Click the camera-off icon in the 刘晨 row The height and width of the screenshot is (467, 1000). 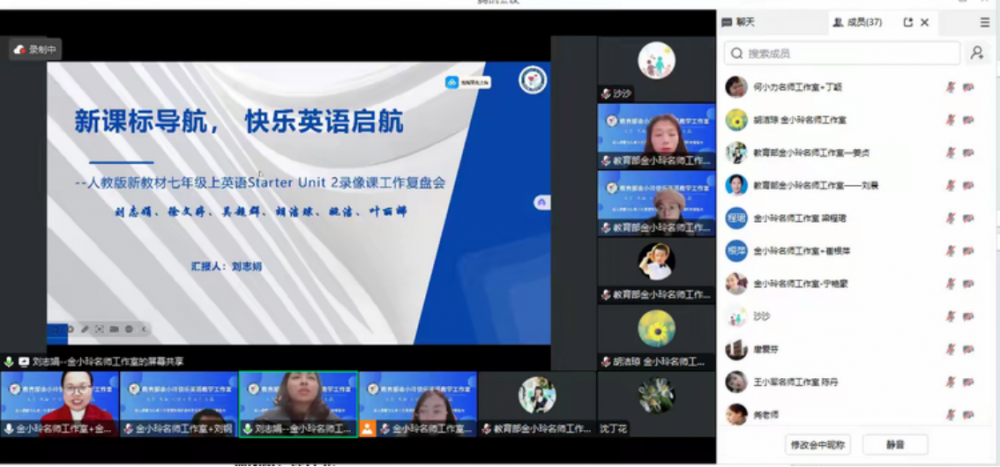[968, 185]
